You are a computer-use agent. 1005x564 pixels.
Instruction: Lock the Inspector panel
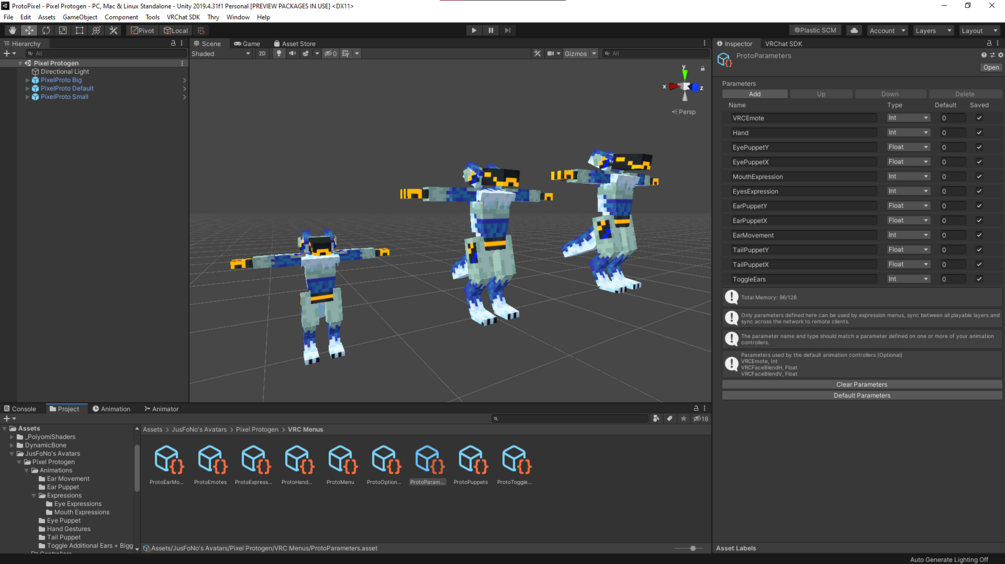pos(989,44)
